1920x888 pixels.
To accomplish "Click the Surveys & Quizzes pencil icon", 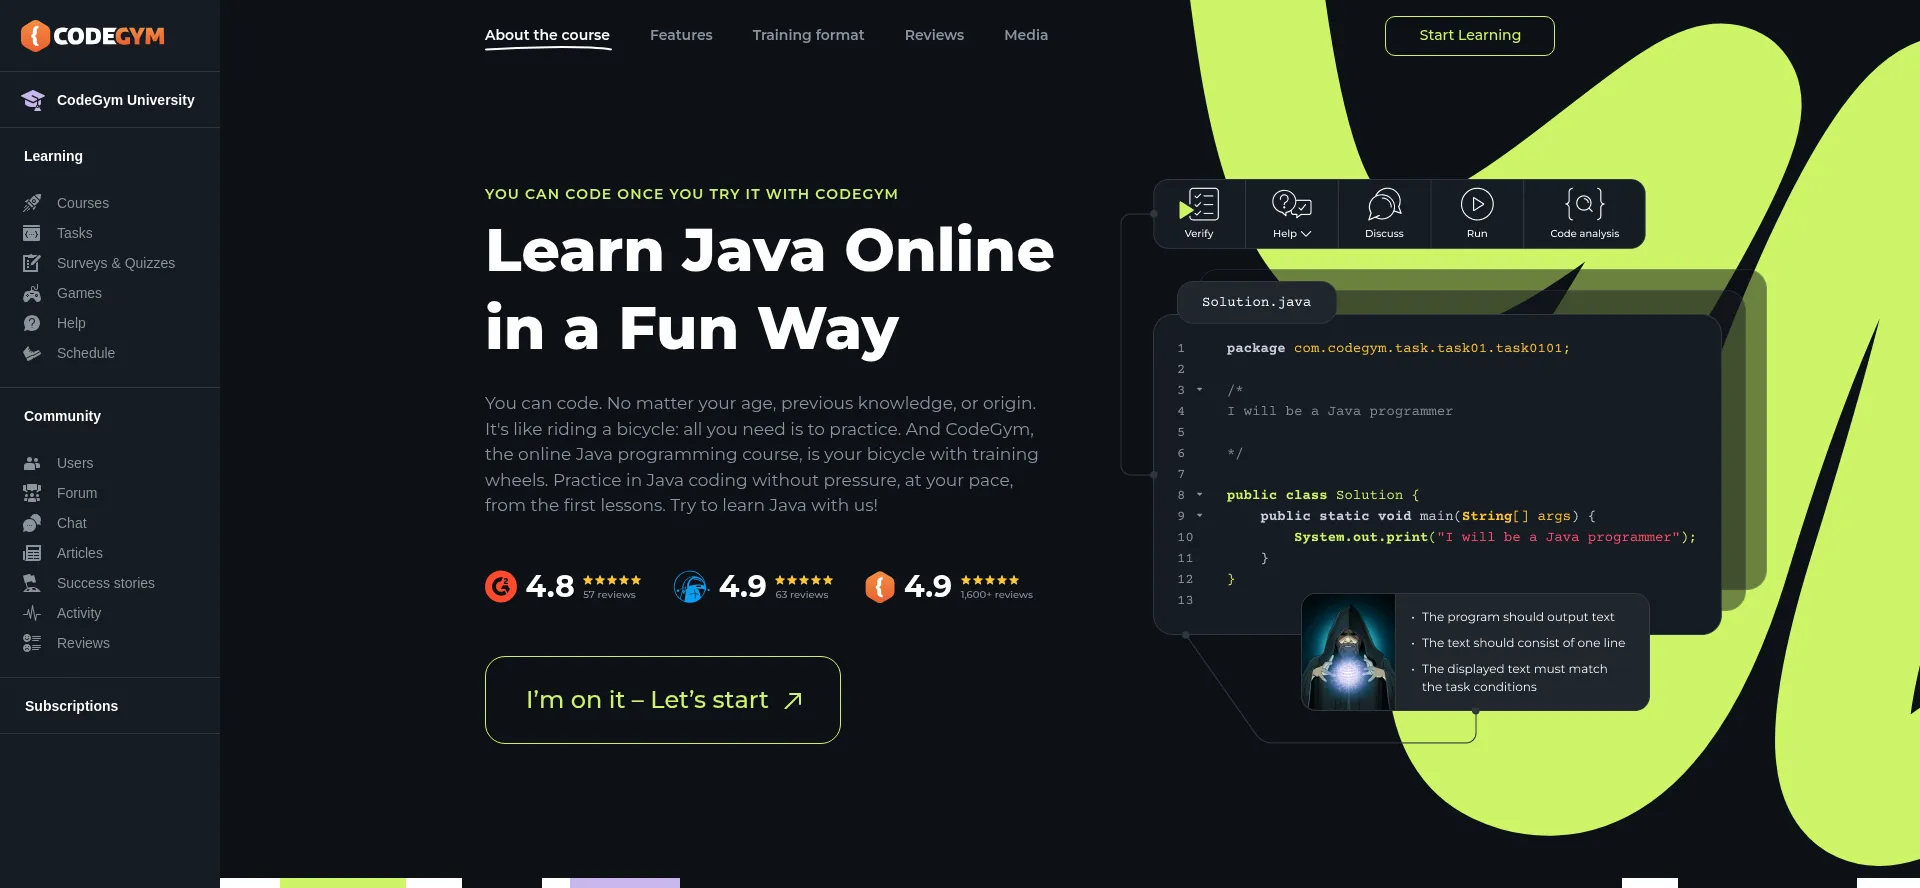I will click(32, 263).
